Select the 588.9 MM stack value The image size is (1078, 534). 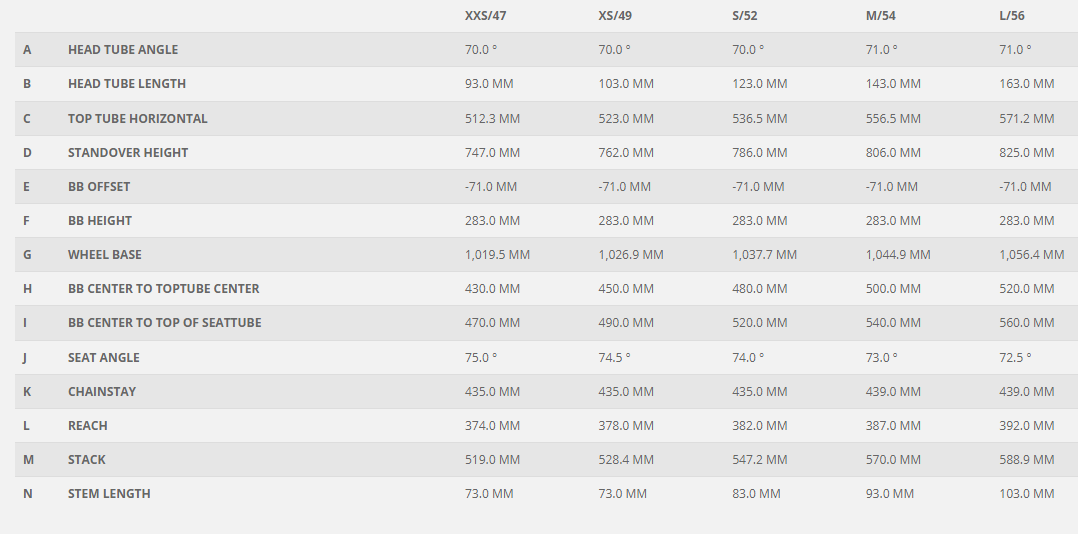click(x=1026, y=459)
